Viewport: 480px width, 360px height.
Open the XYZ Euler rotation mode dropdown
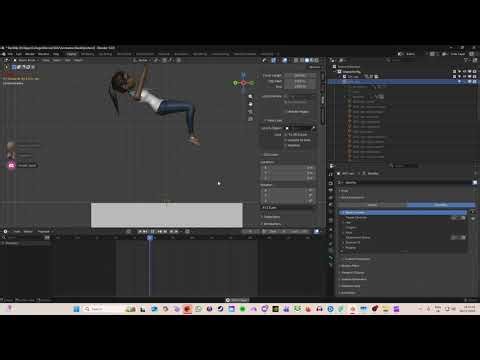(288, 207)
